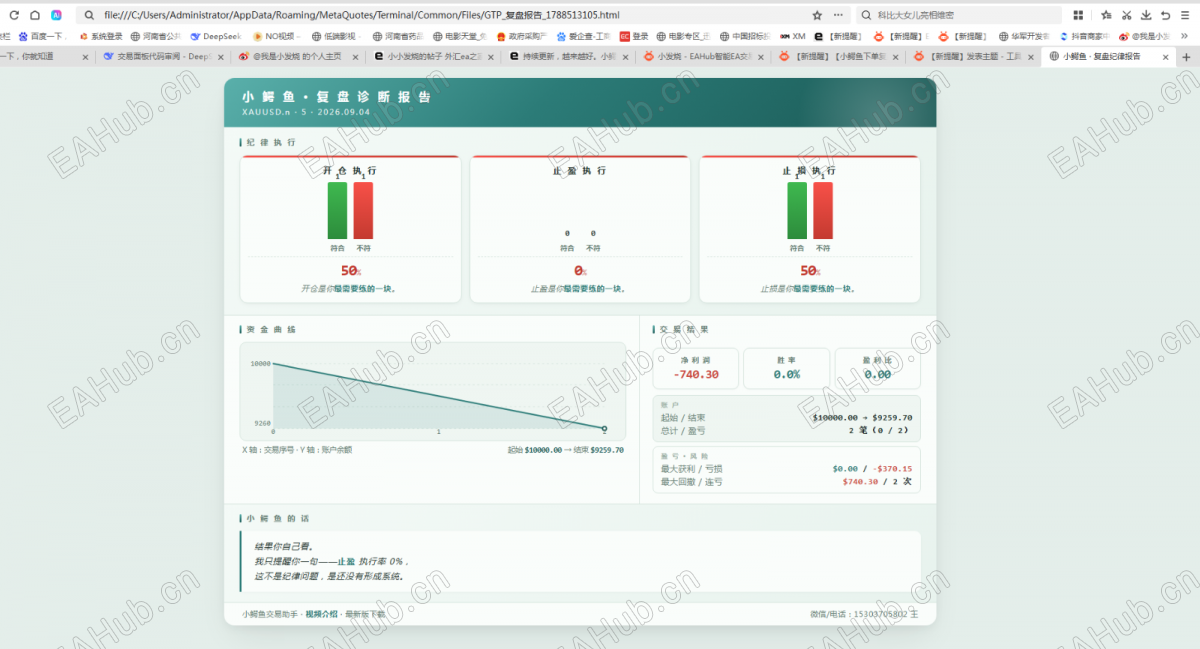Open the favorites list star icon
The image size is (1200, 649).
pos(1106,15)
